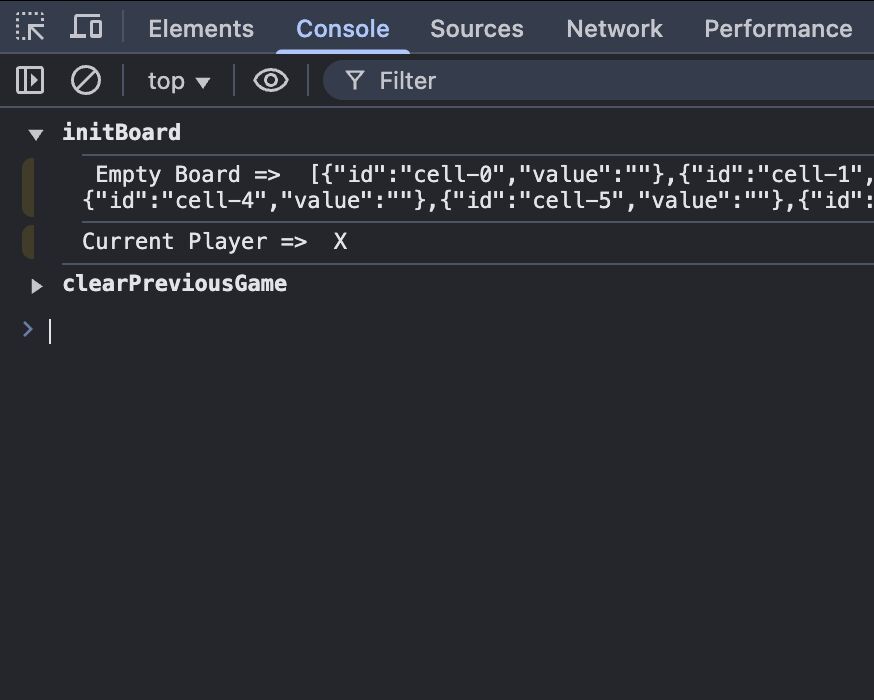
Task: Expand the clearPreviousGame log group
Action: [x=37, y=286]
